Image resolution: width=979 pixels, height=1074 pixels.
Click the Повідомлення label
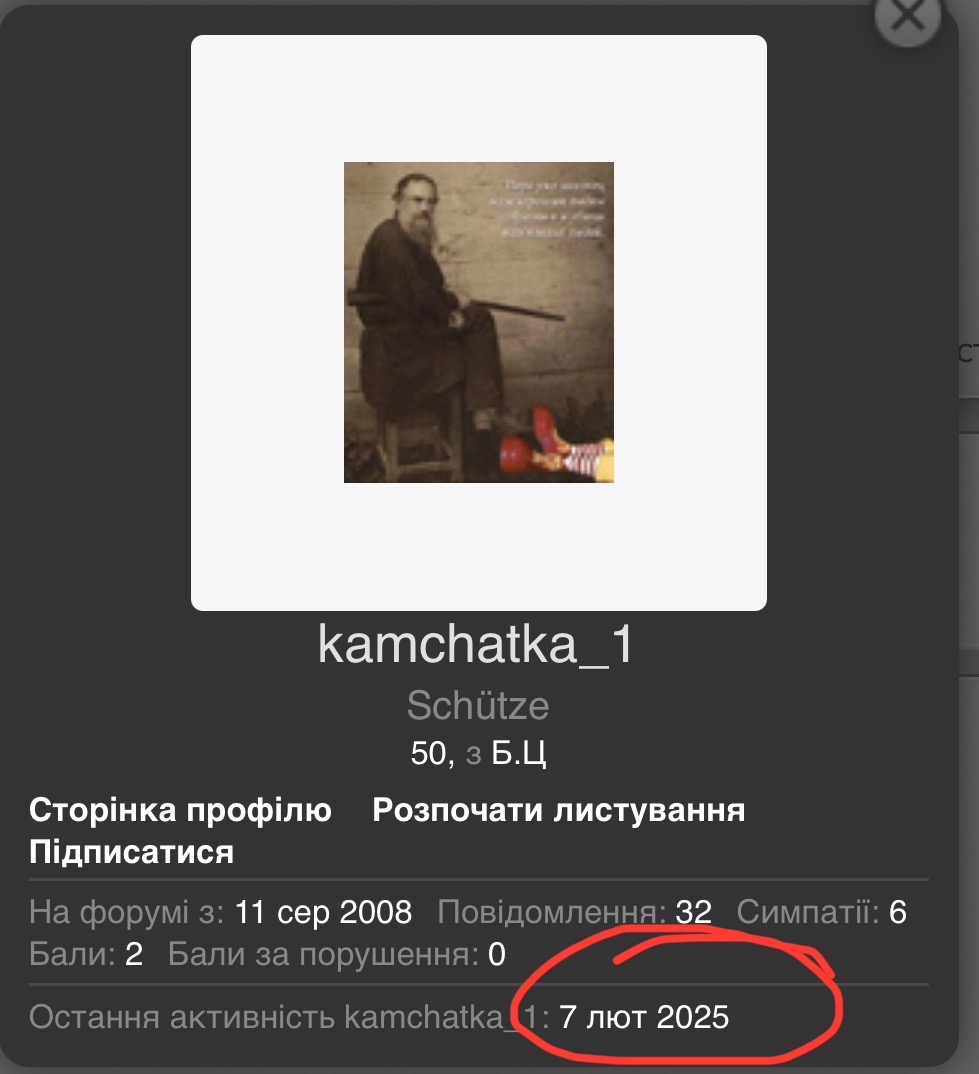552,912
